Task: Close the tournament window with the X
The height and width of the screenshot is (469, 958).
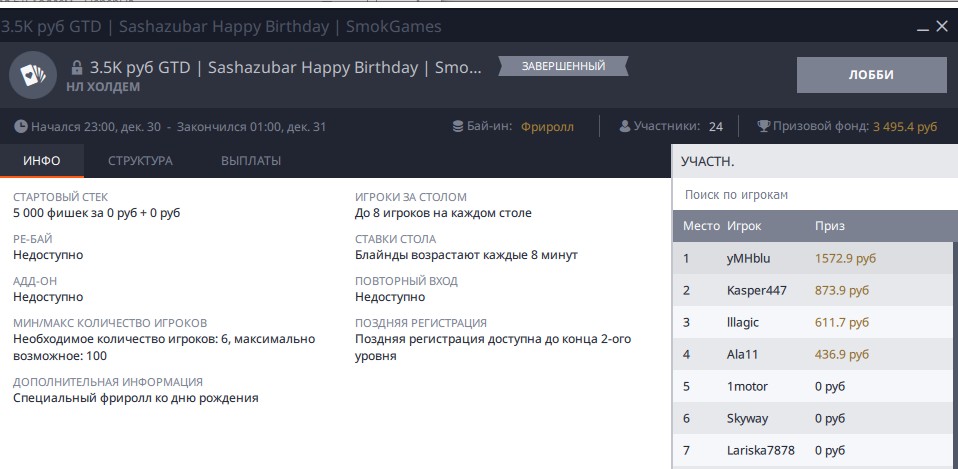Action: click(x=942, y=27)
